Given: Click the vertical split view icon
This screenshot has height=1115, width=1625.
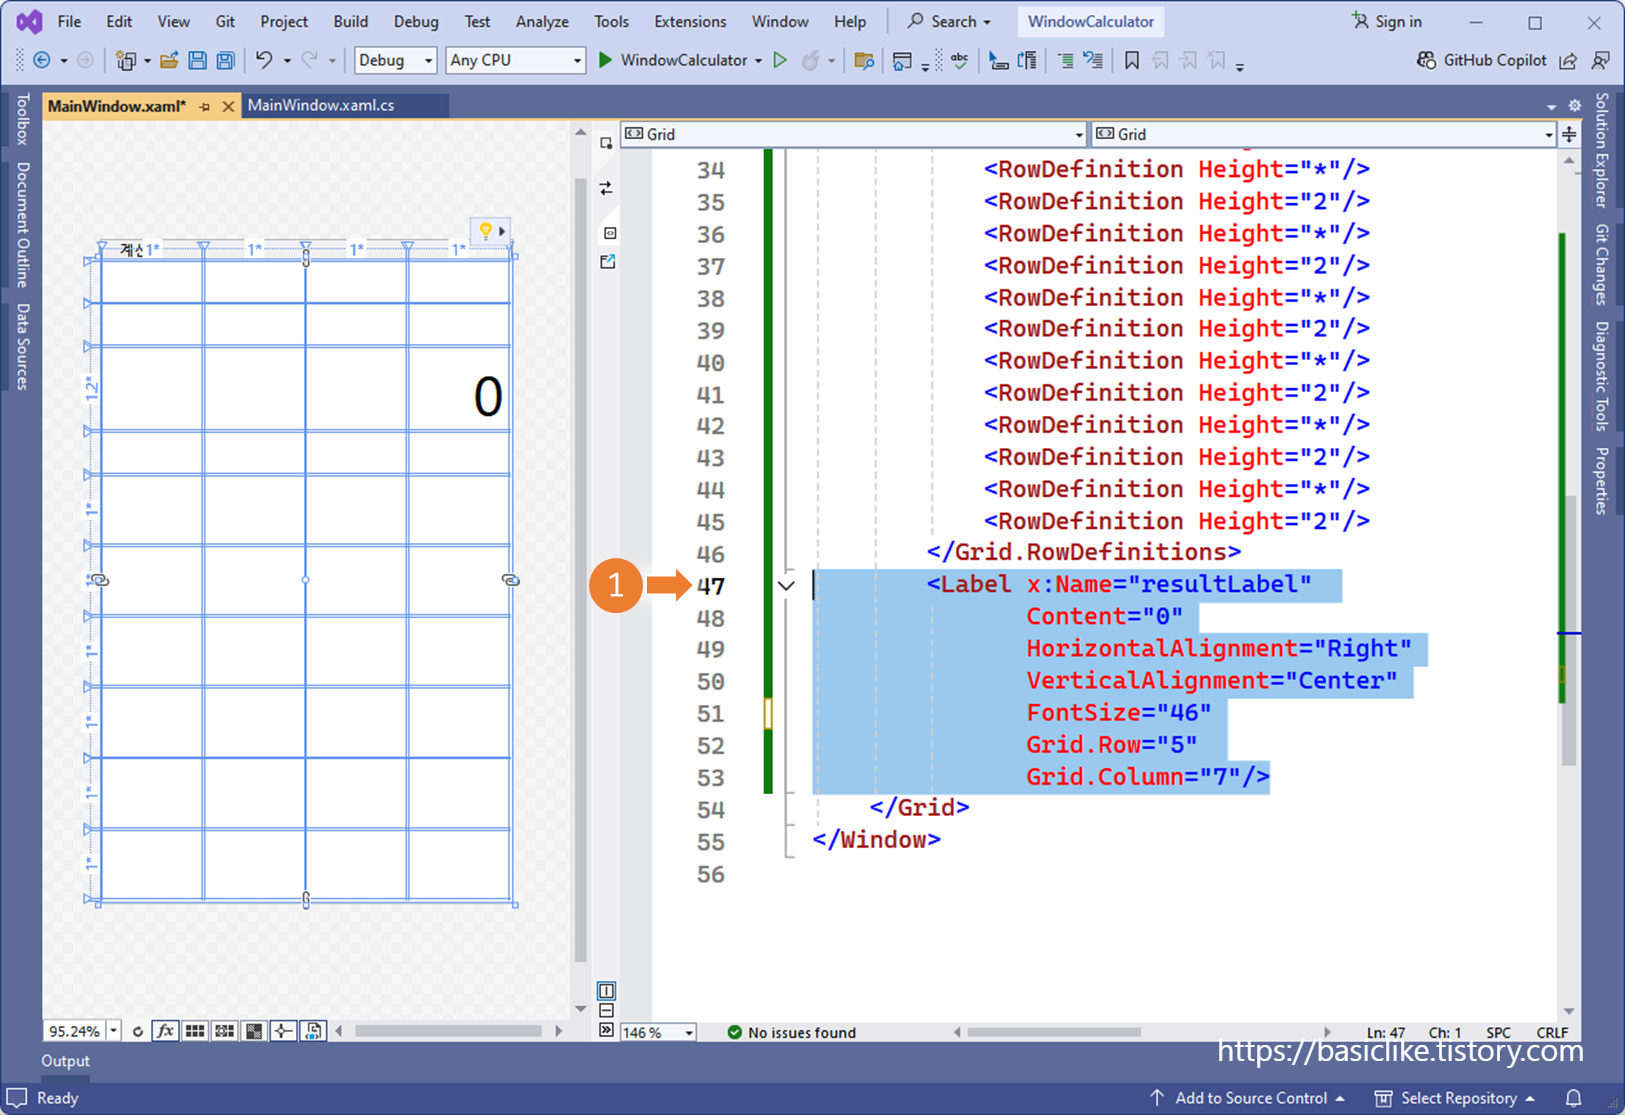Looking at the screenshot, I should pos(606,991).
